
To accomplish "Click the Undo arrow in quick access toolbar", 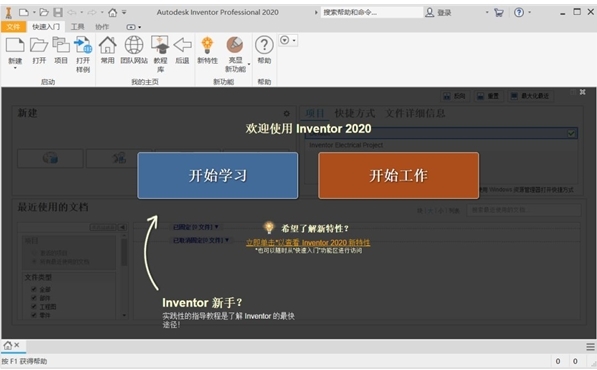I will (x=72, y=13).
